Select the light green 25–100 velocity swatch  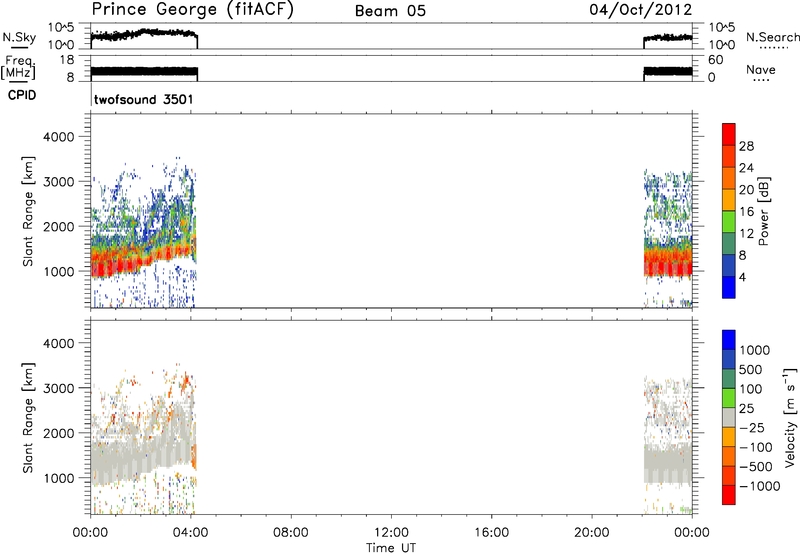[x=729, y=398]
